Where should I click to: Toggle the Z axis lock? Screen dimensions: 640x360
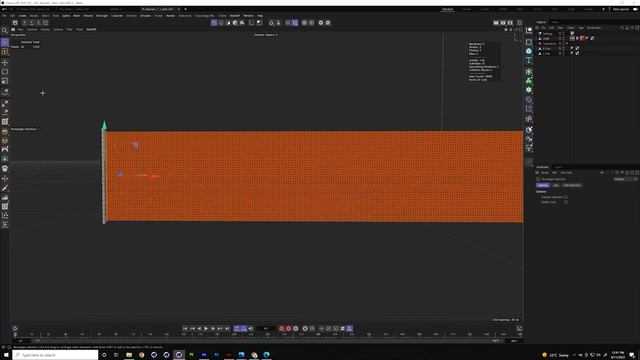39,23
